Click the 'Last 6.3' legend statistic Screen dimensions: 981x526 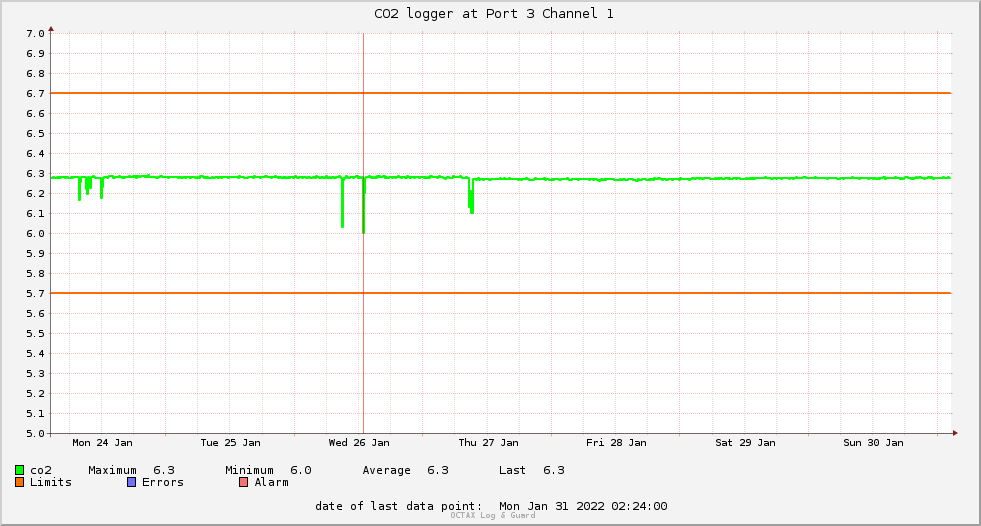(532, 470)
